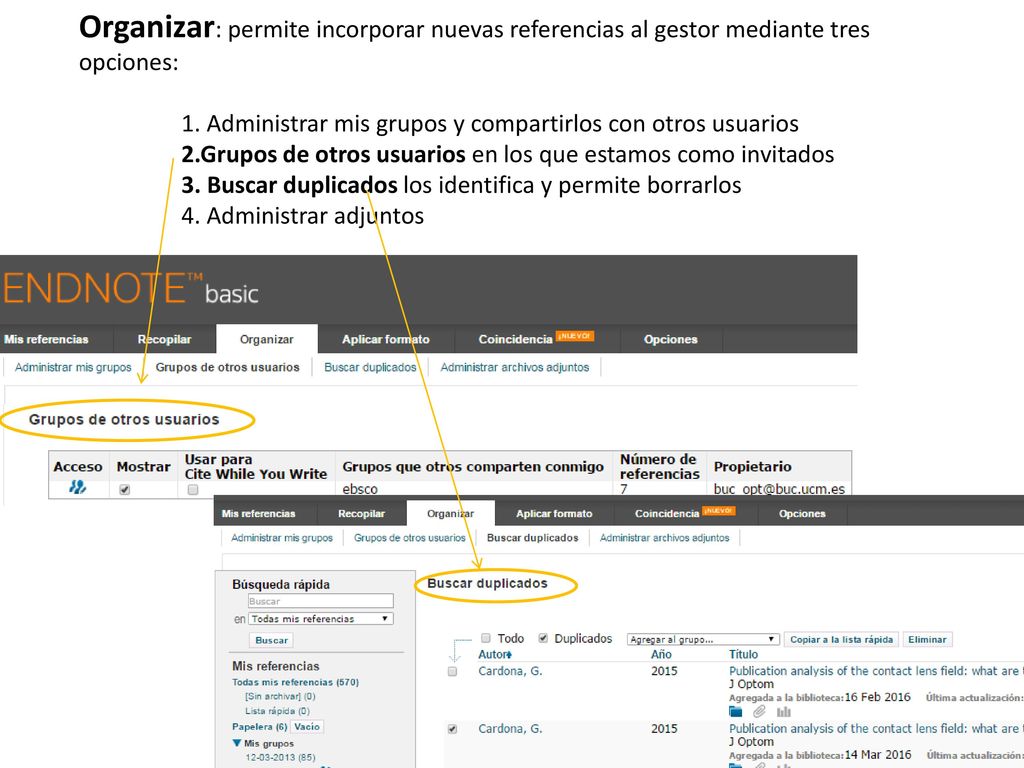Collapse the Mis grupos tree section
Viewport: 1024px width, 768px height.
pos(236,743)
